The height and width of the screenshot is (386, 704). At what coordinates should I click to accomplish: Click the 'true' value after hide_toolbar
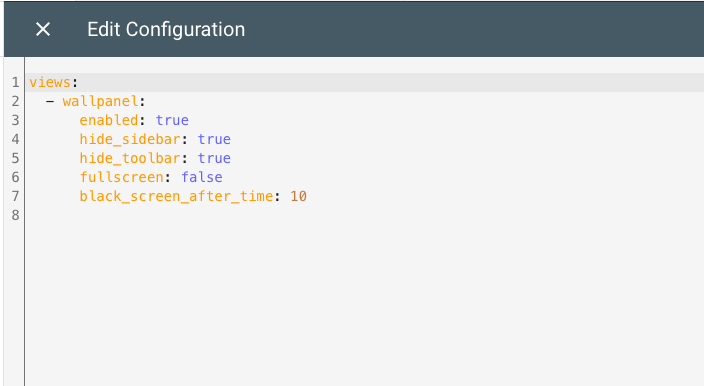tap(214, 158)
